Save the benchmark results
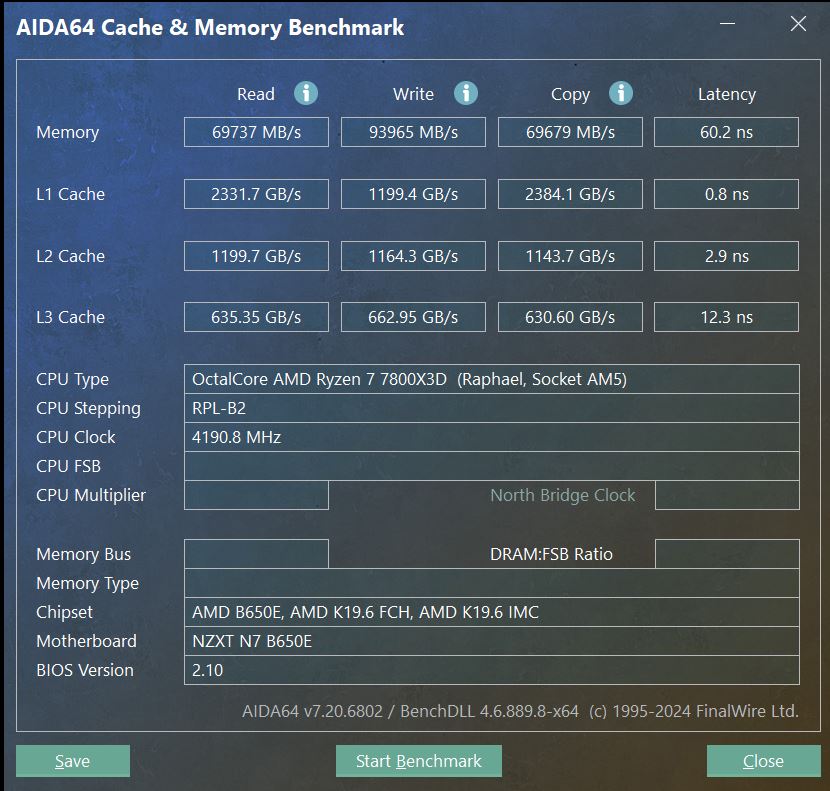This screenshot has width=830, height=791. (73, 761)
